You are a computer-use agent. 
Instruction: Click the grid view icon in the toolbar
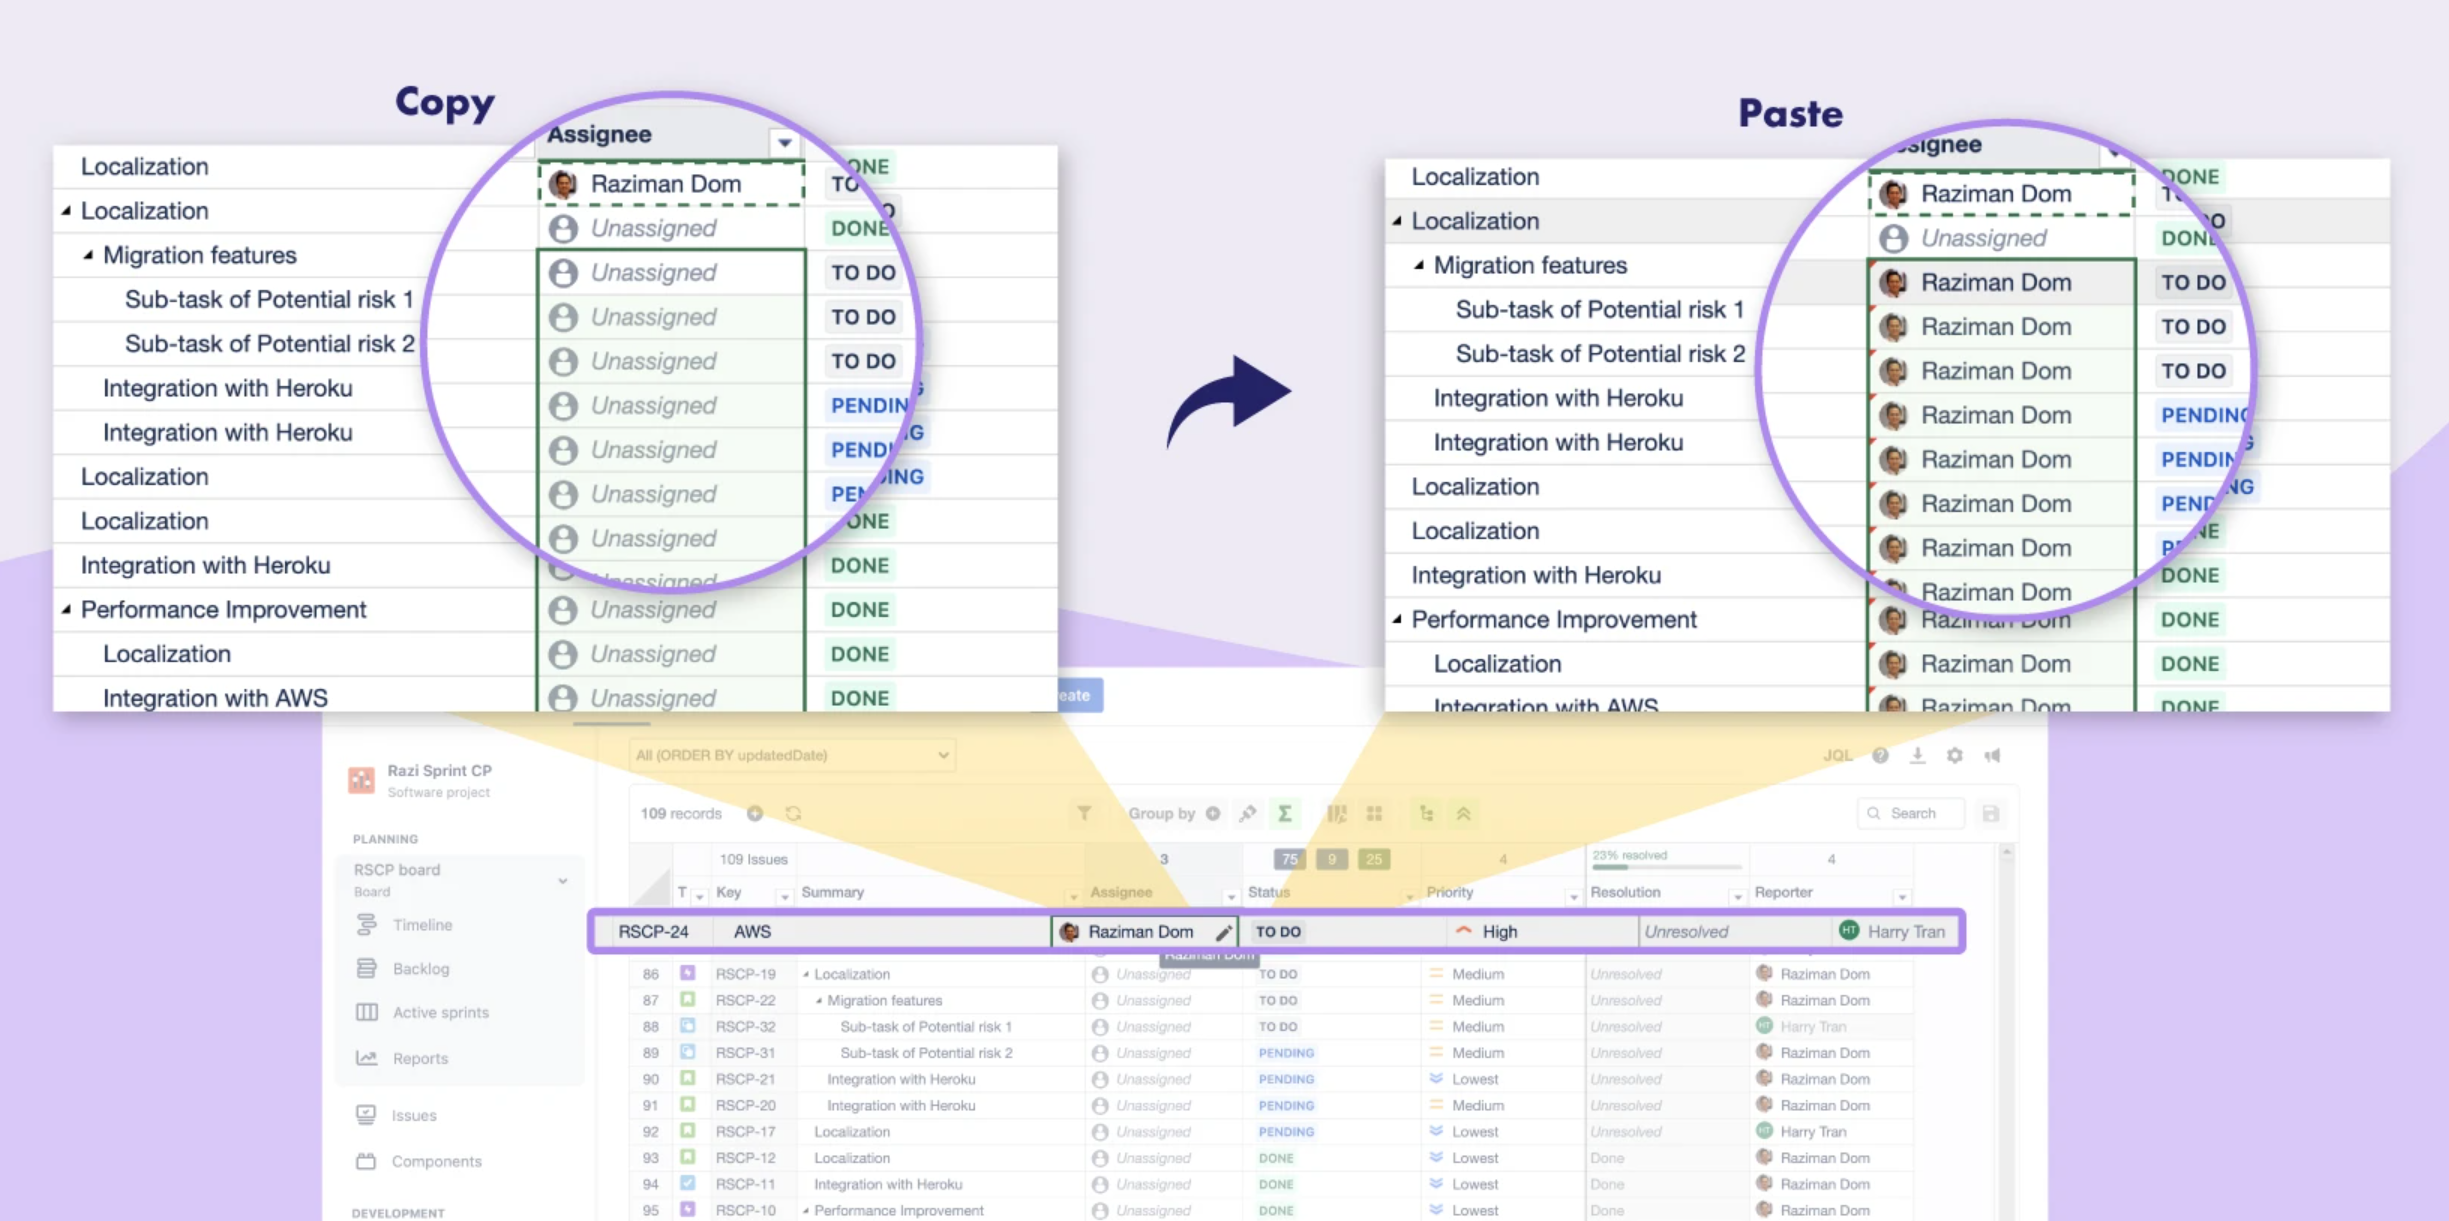(1375, 813)
